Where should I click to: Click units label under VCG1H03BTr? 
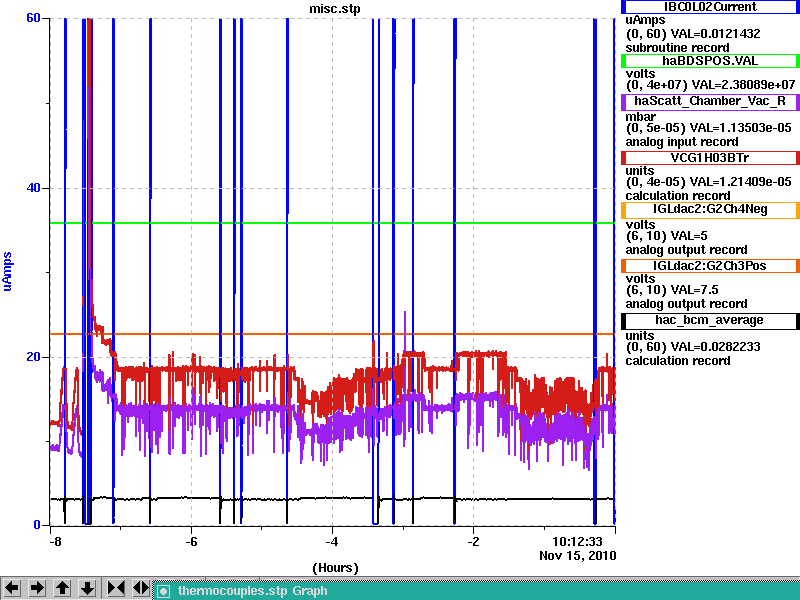pyautogui.click(x=640, y=171)
